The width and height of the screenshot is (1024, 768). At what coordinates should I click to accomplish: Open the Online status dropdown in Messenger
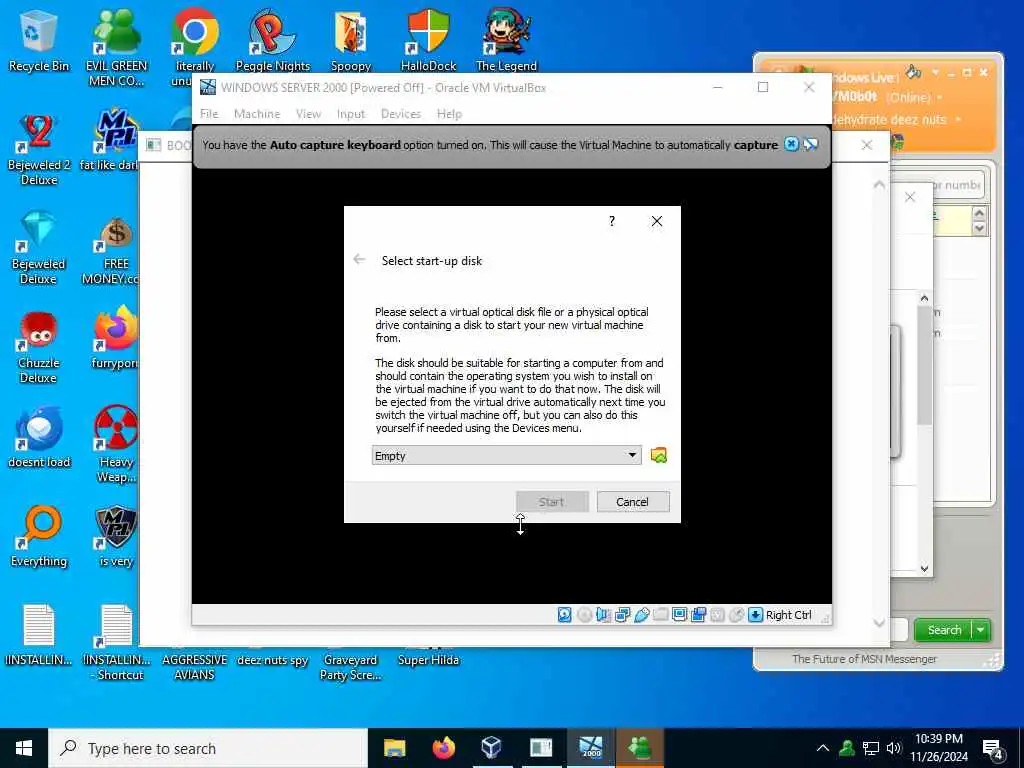[x=940, y=98]
